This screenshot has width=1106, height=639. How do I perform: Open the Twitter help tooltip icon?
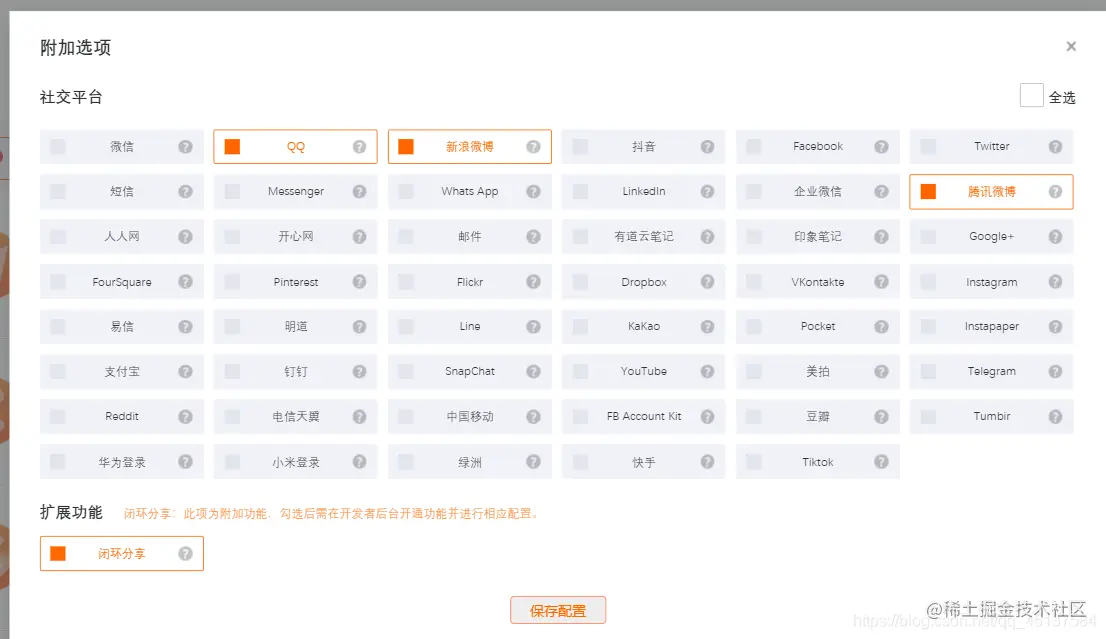click(1055, 146)
